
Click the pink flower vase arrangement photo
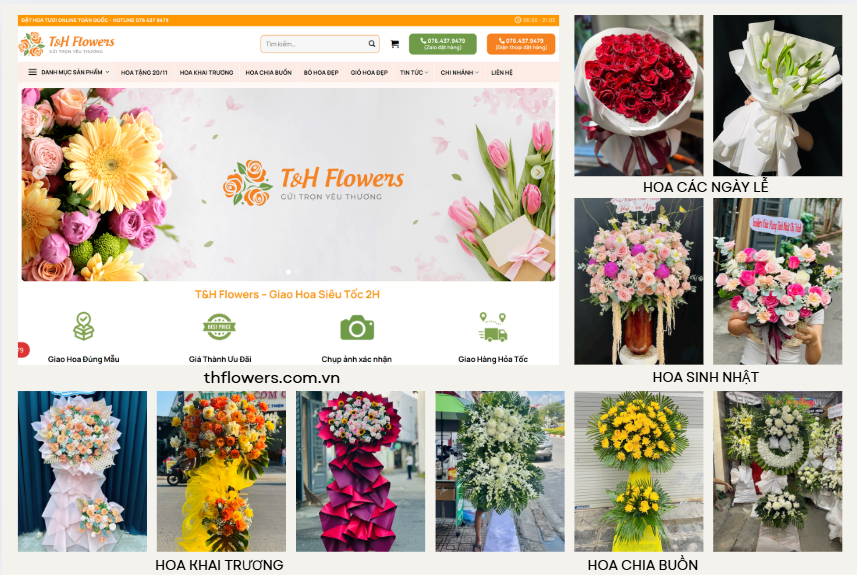638,281
